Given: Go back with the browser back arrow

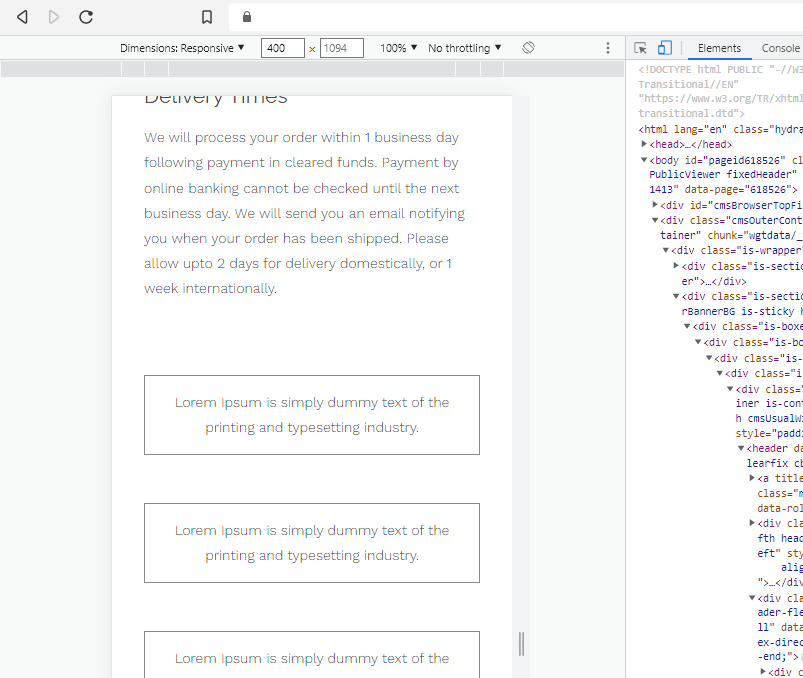Looking at the screenshot, I should 22,17.
